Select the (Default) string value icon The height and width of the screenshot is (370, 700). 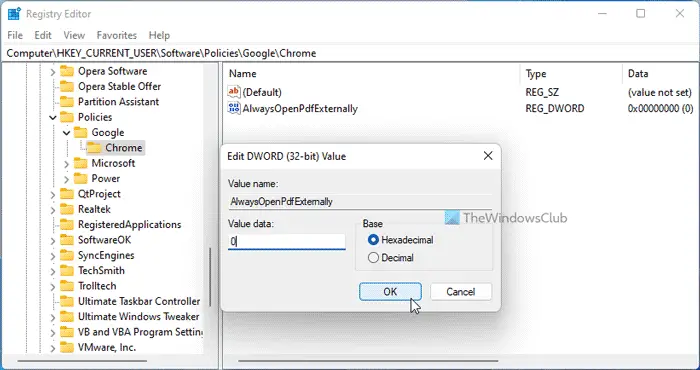click(234, 92)
